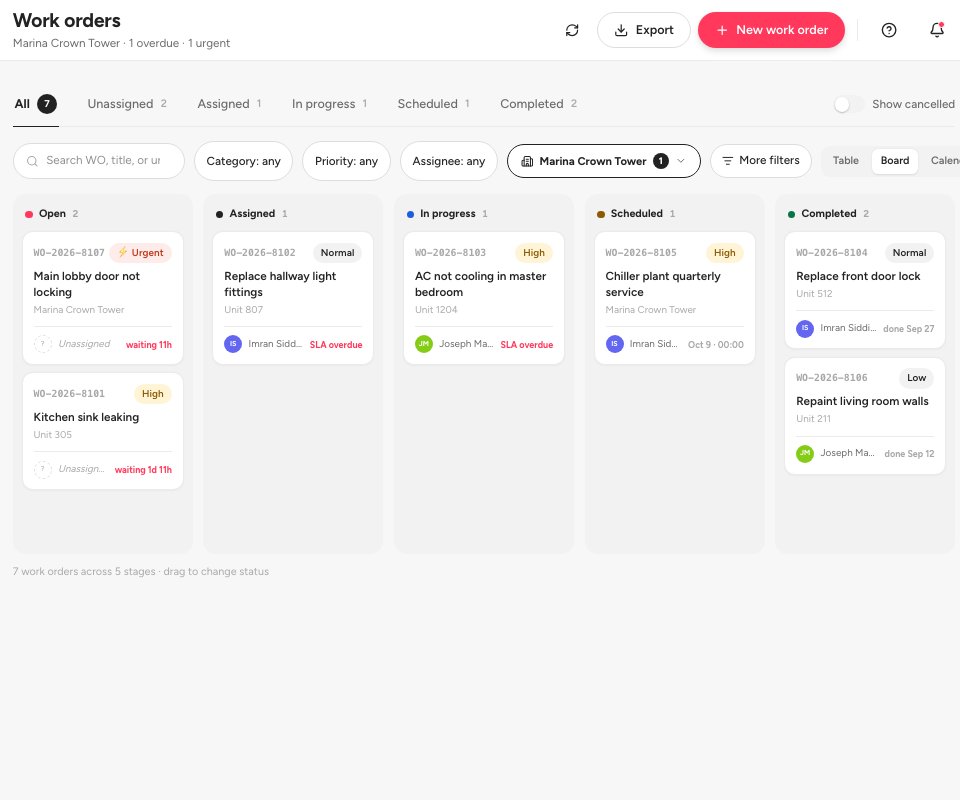Click High badge on AC not cooling card
This screenshot has width=960, height=800.
tap(534, 253)
